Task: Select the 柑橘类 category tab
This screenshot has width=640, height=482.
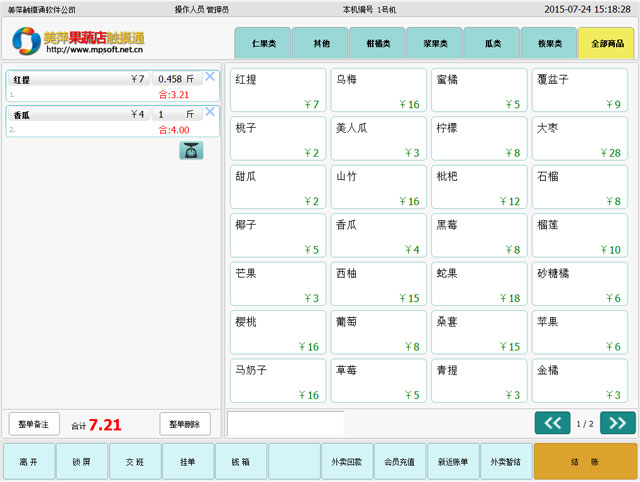Action: [378, 43]
